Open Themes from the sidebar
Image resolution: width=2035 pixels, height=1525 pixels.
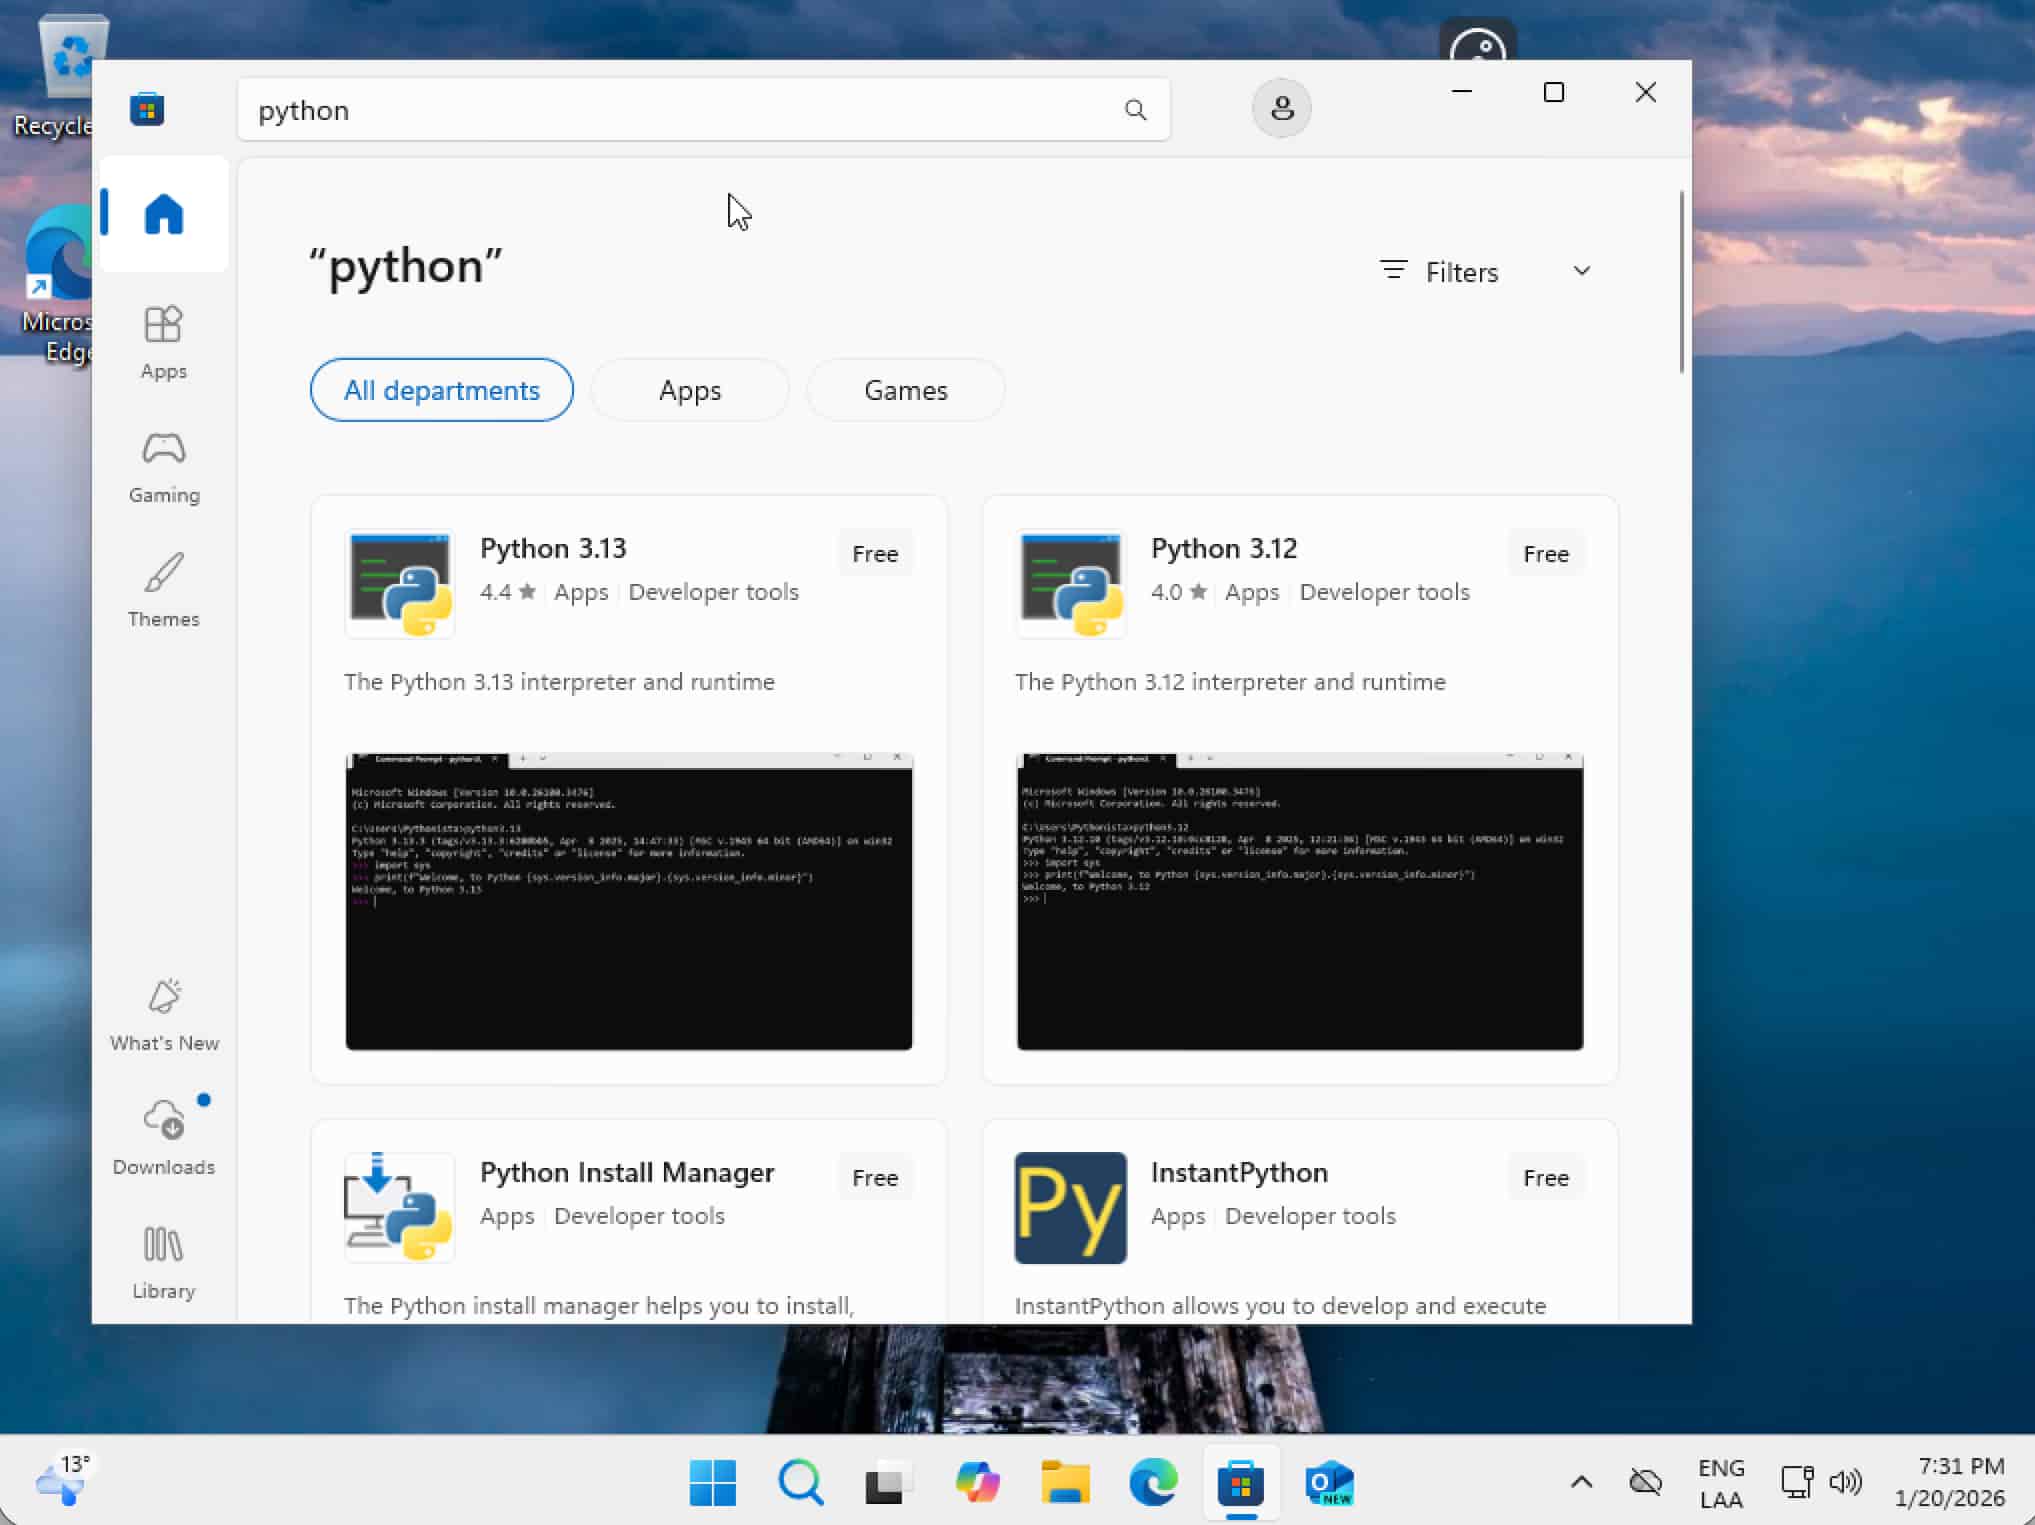(164, 590)
